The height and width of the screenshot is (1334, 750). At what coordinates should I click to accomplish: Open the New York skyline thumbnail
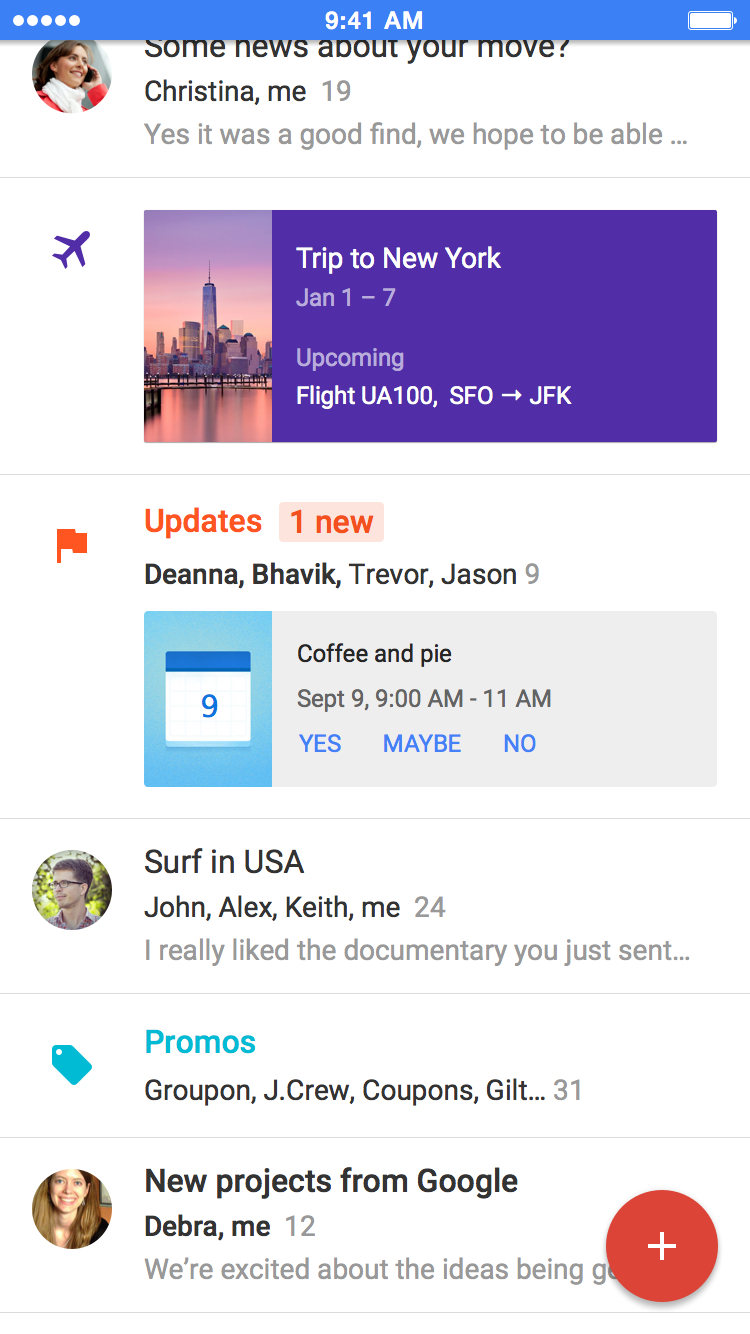coord(208,326)
